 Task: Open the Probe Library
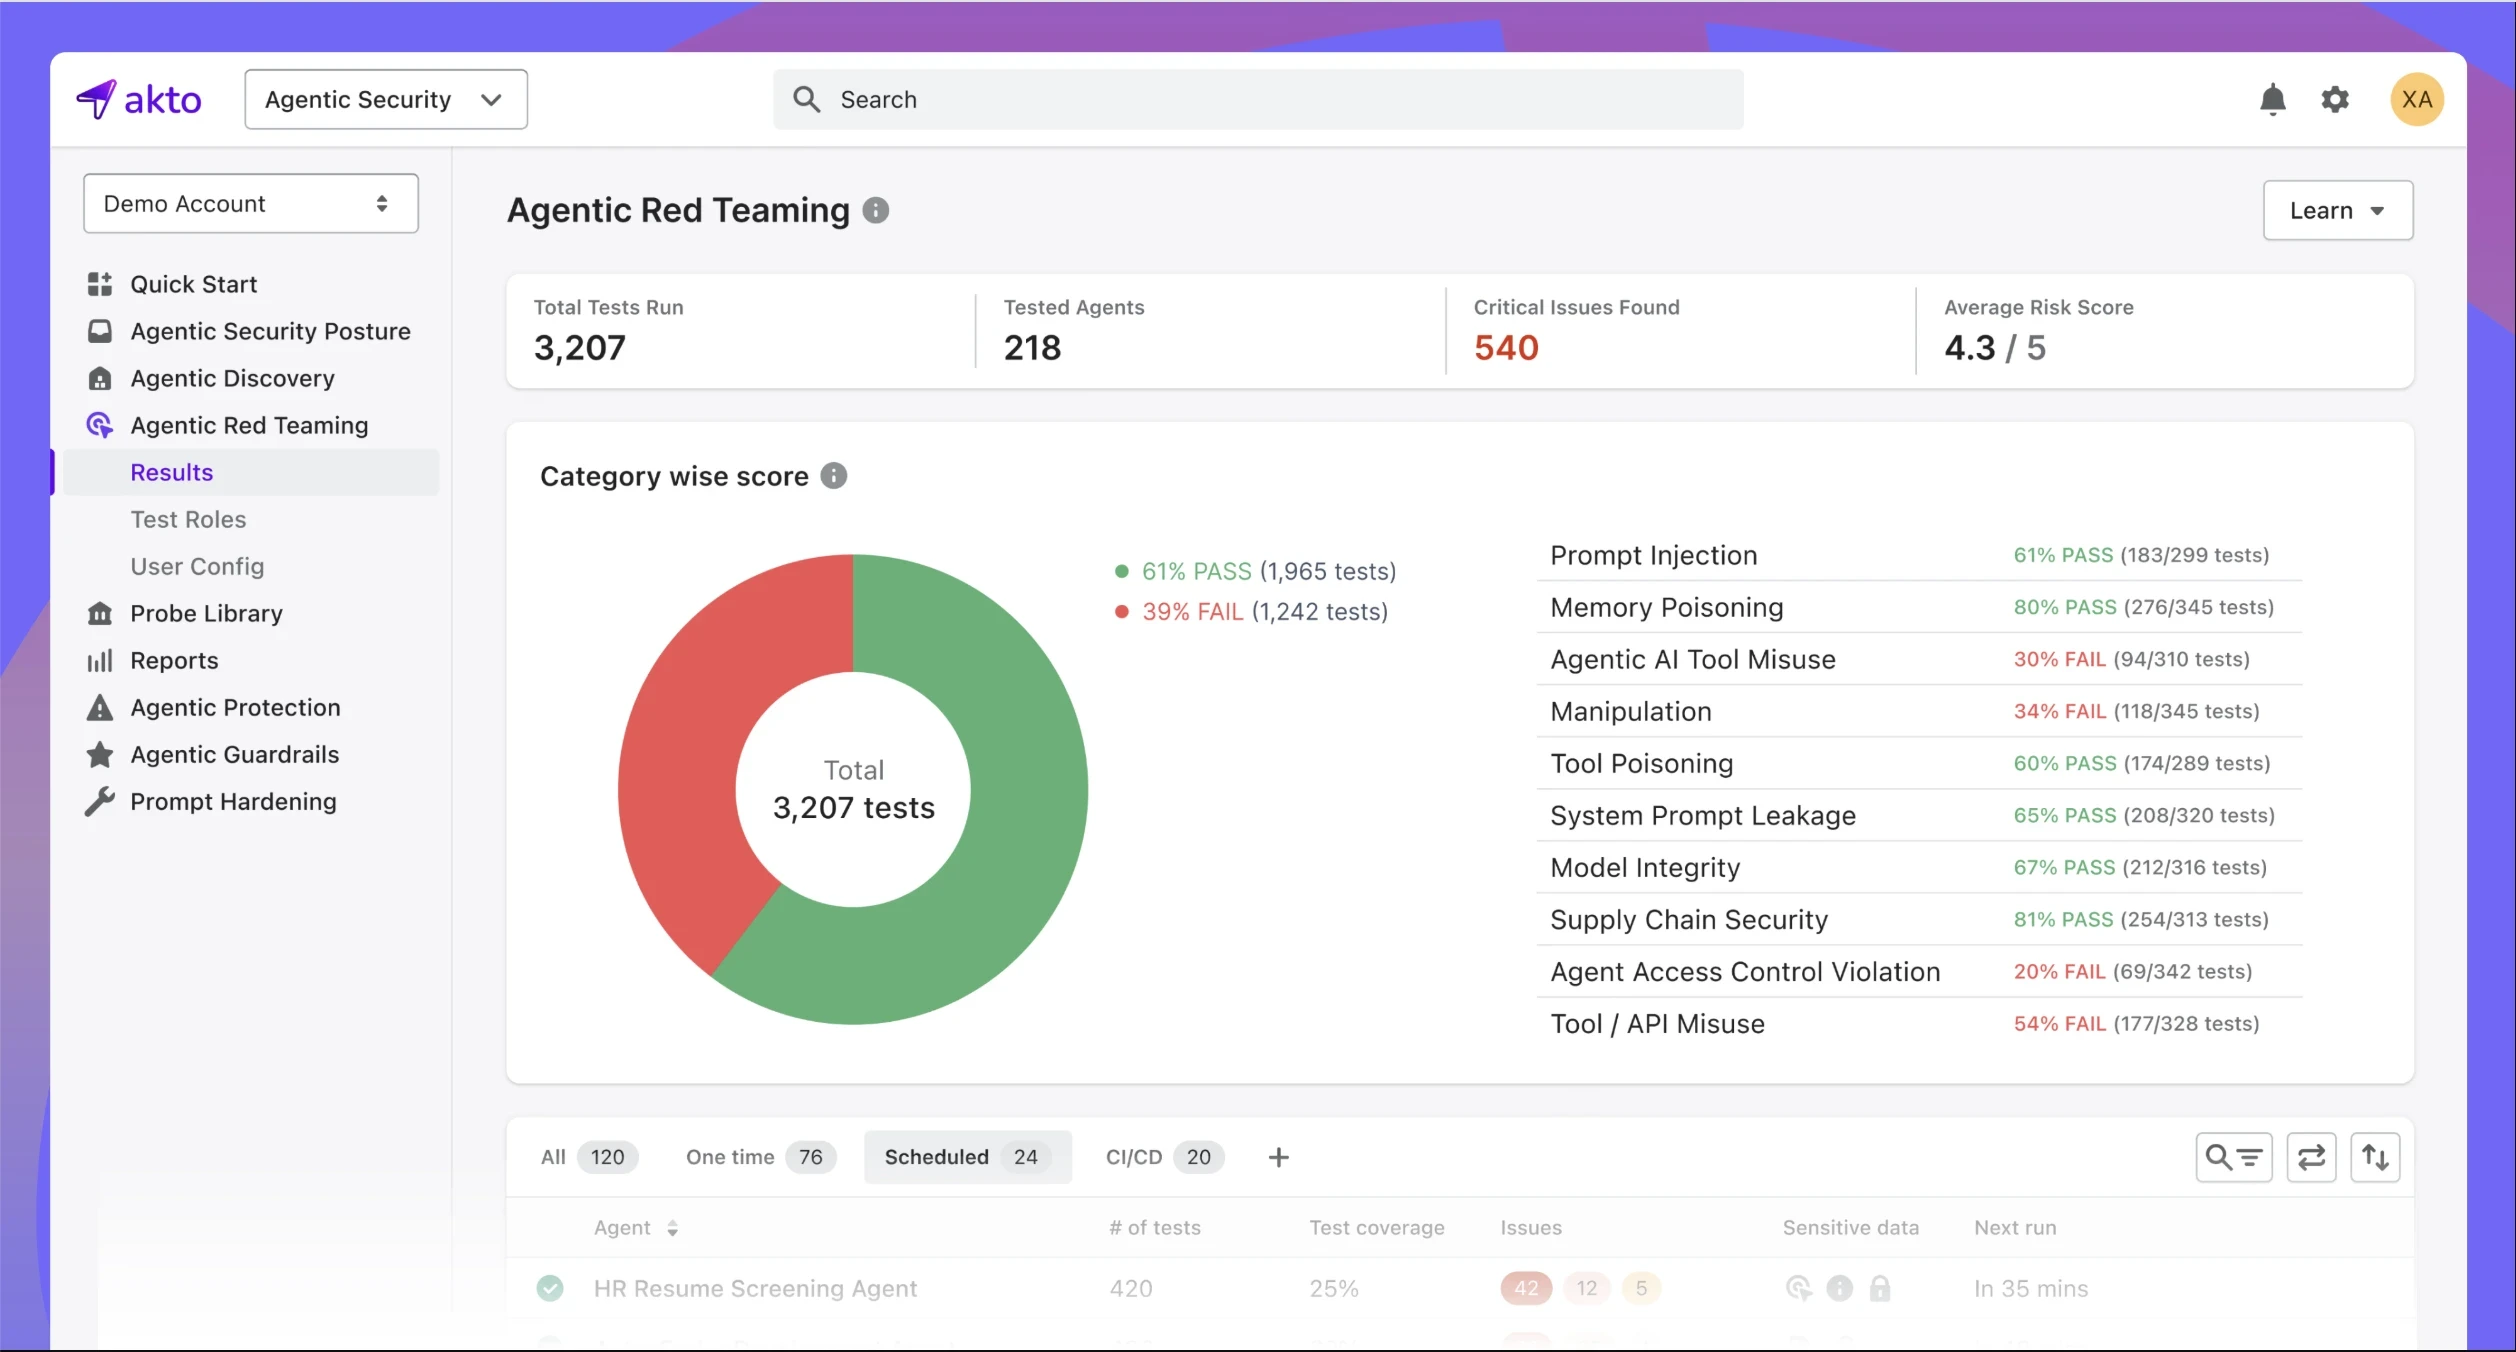coord(207,613)
